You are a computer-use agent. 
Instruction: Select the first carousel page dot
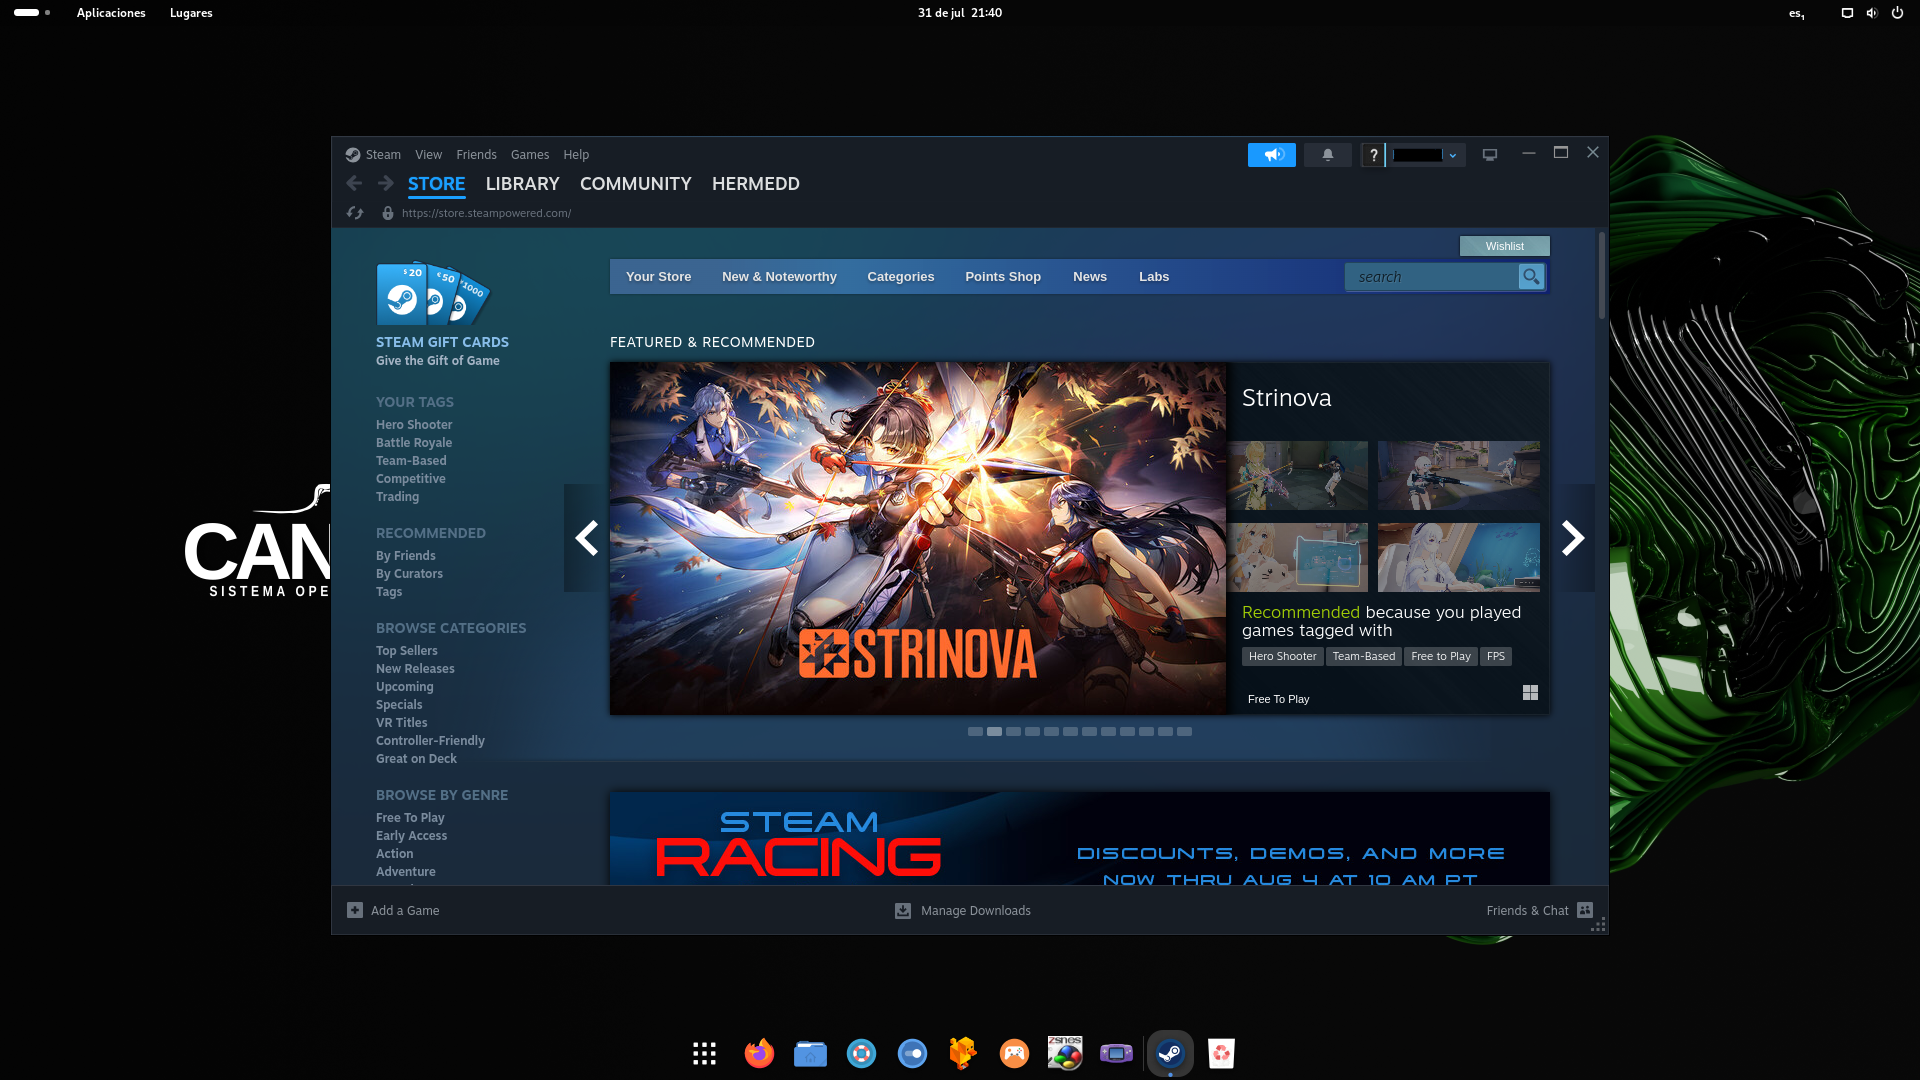975,732
